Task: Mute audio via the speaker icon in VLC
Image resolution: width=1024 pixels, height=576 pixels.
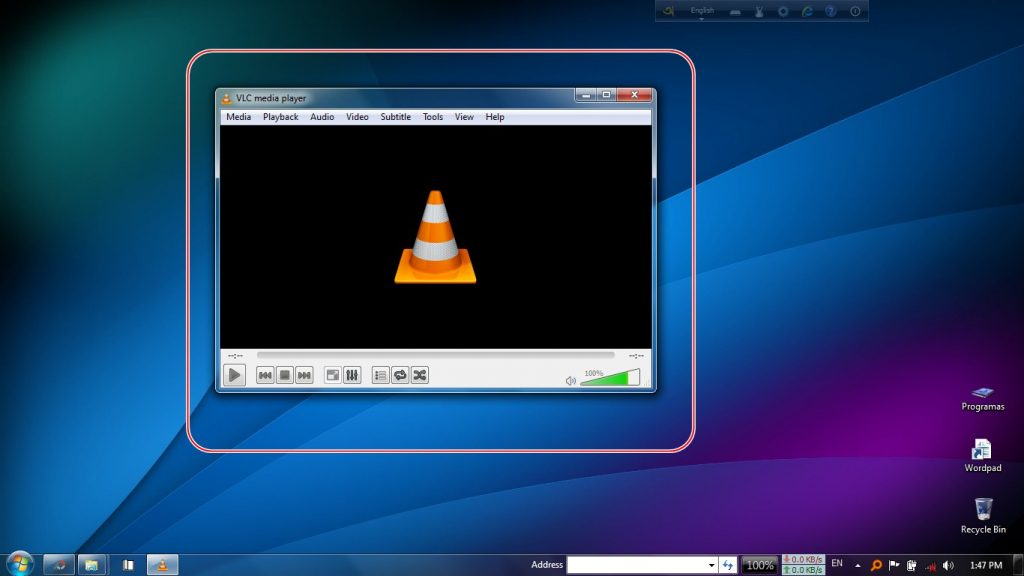Action: click(x=570, y=381)
